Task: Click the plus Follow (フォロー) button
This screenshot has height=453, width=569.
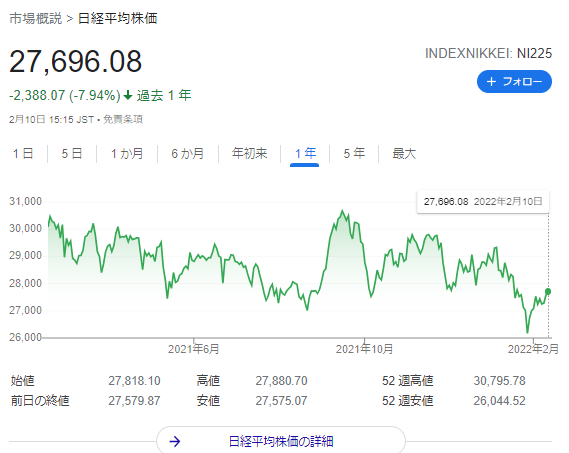Action: (x=514, y=81)
